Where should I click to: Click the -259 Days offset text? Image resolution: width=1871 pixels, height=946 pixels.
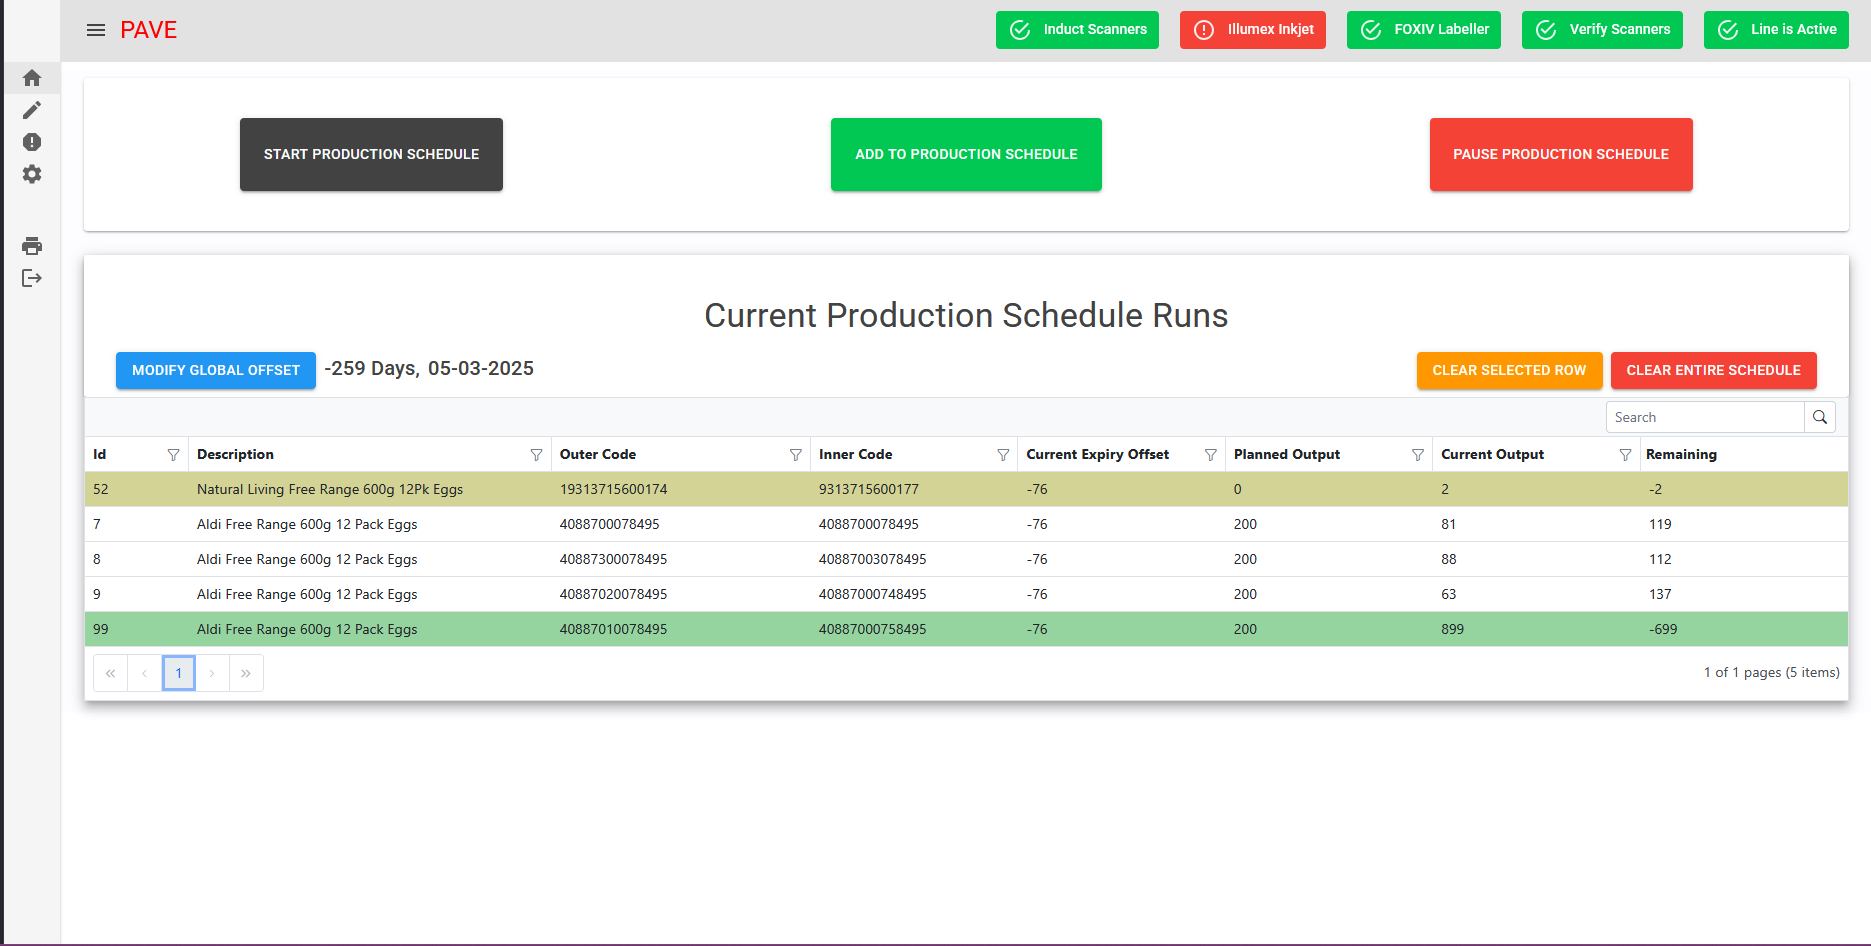pos(372,368)
